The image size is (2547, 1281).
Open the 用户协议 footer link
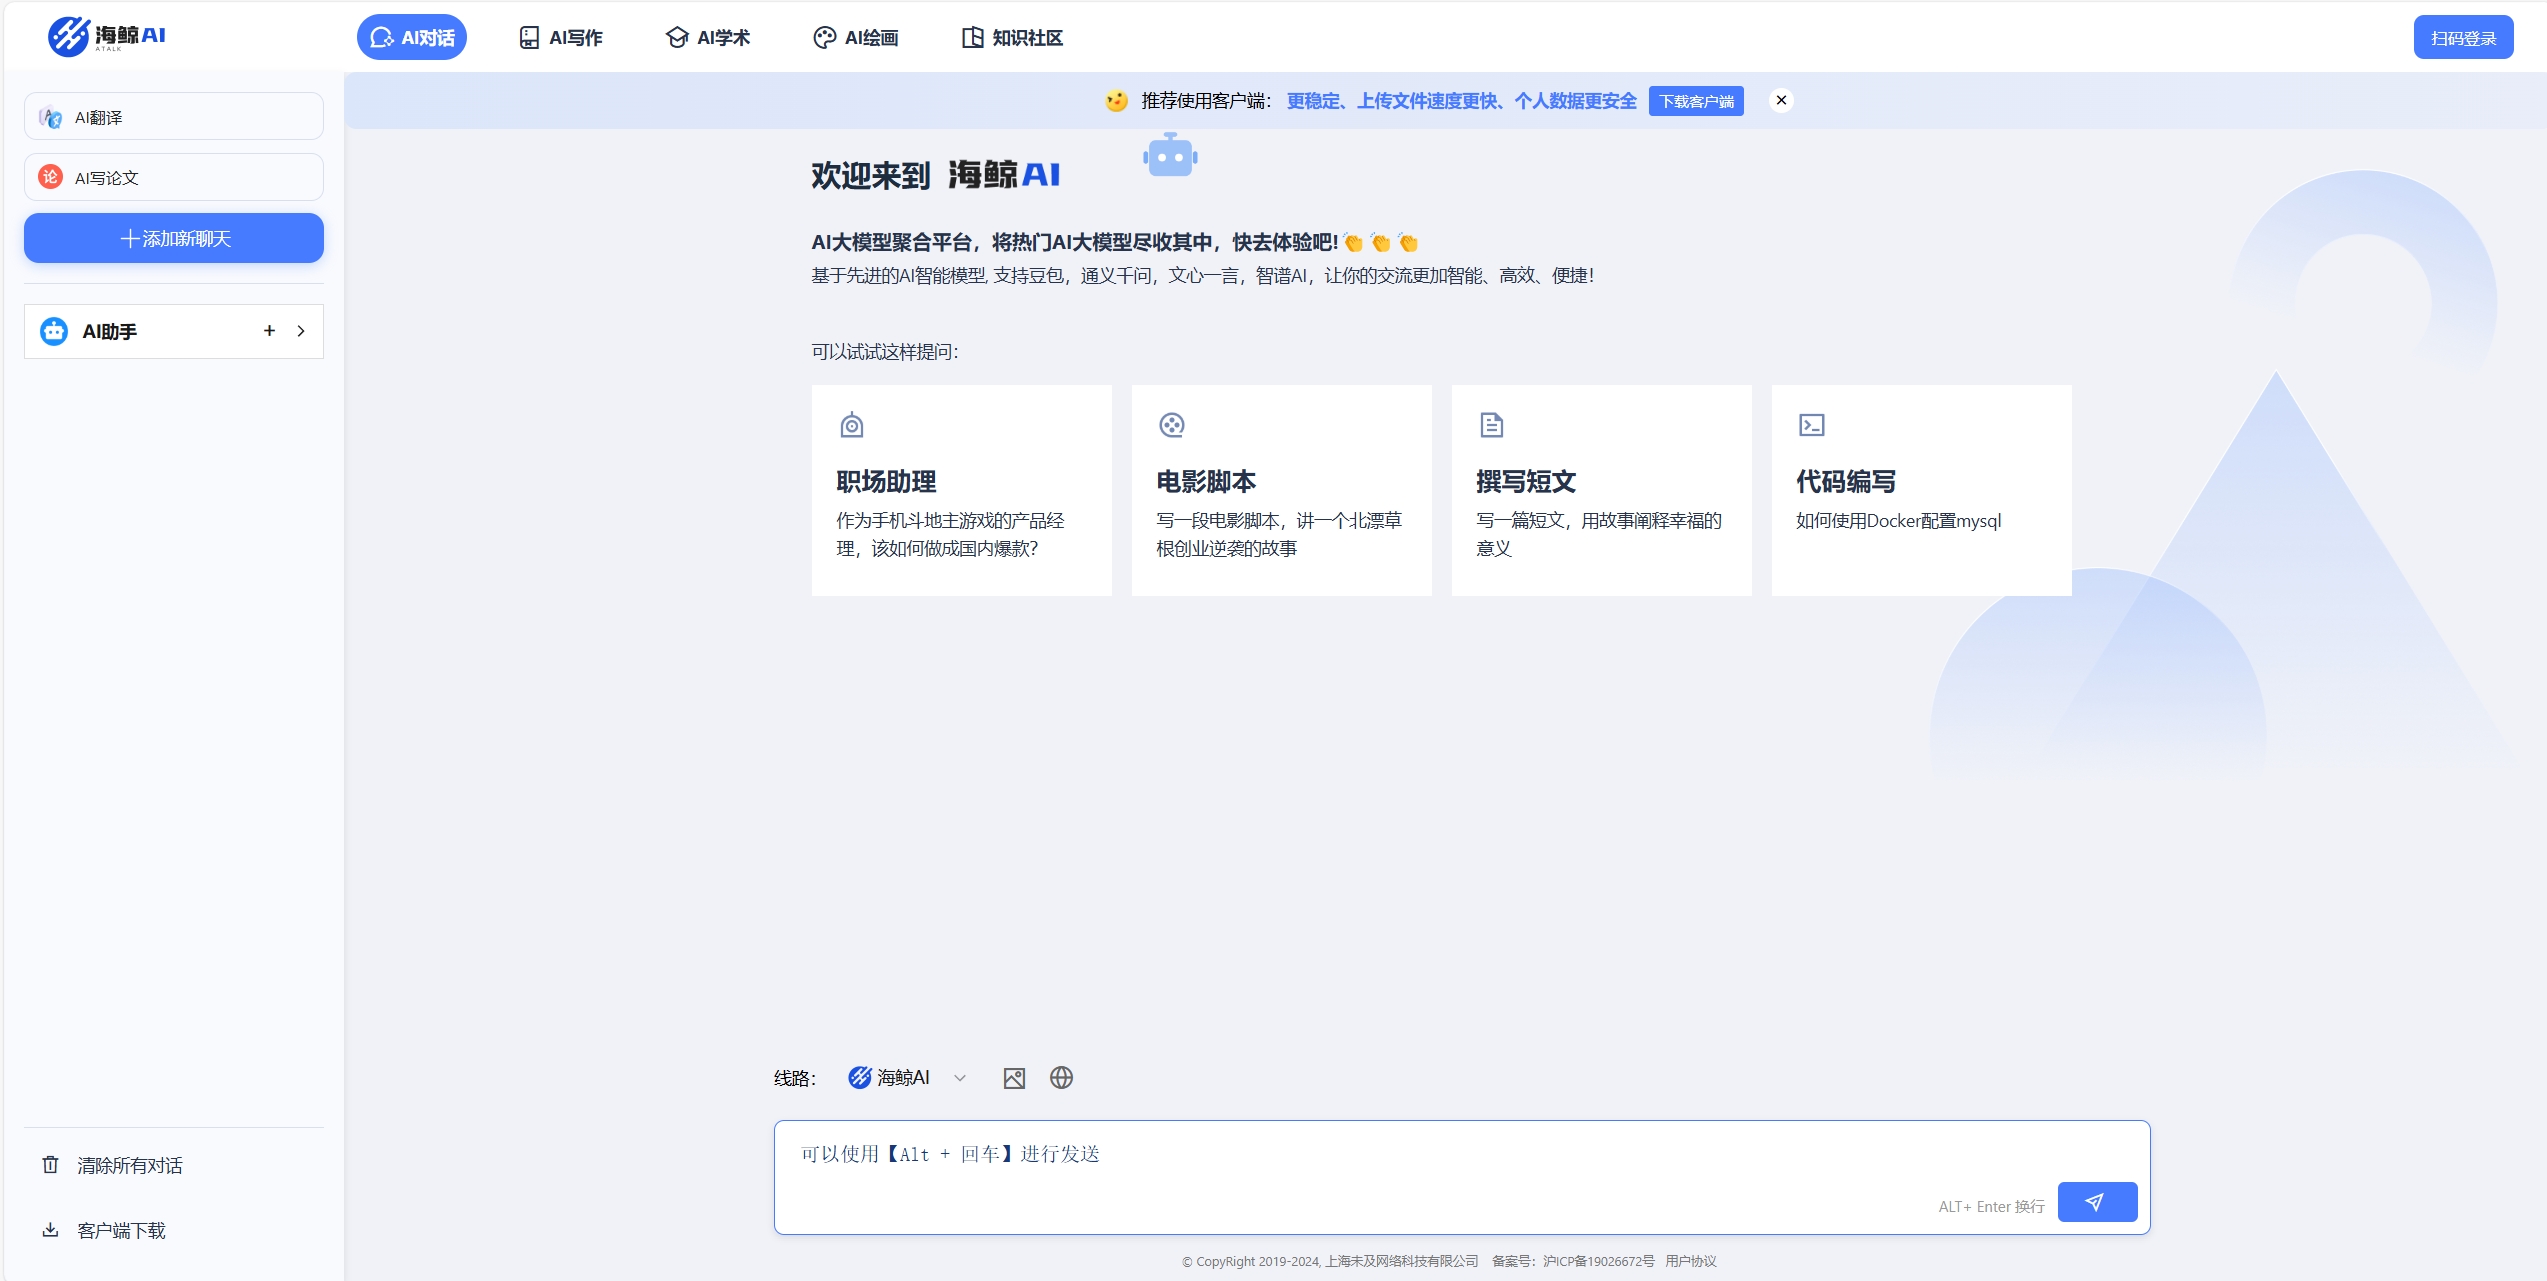[x=1690, y=1261]
